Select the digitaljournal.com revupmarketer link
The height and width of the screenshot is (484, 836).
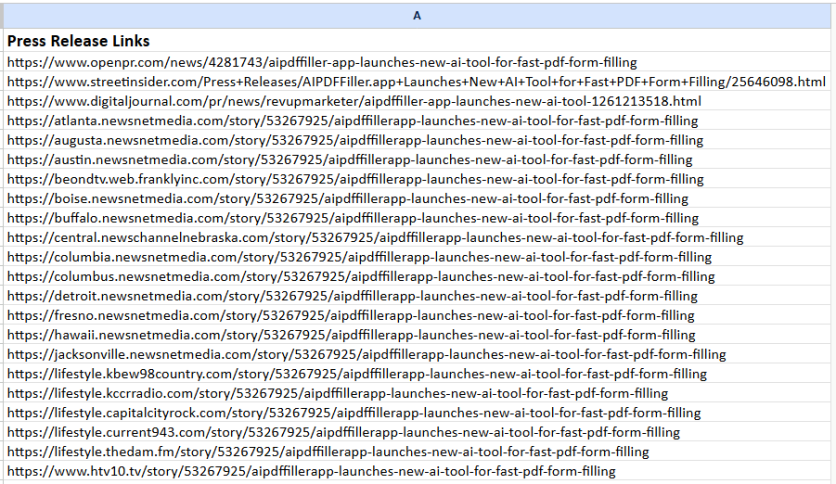pos(417,101)
